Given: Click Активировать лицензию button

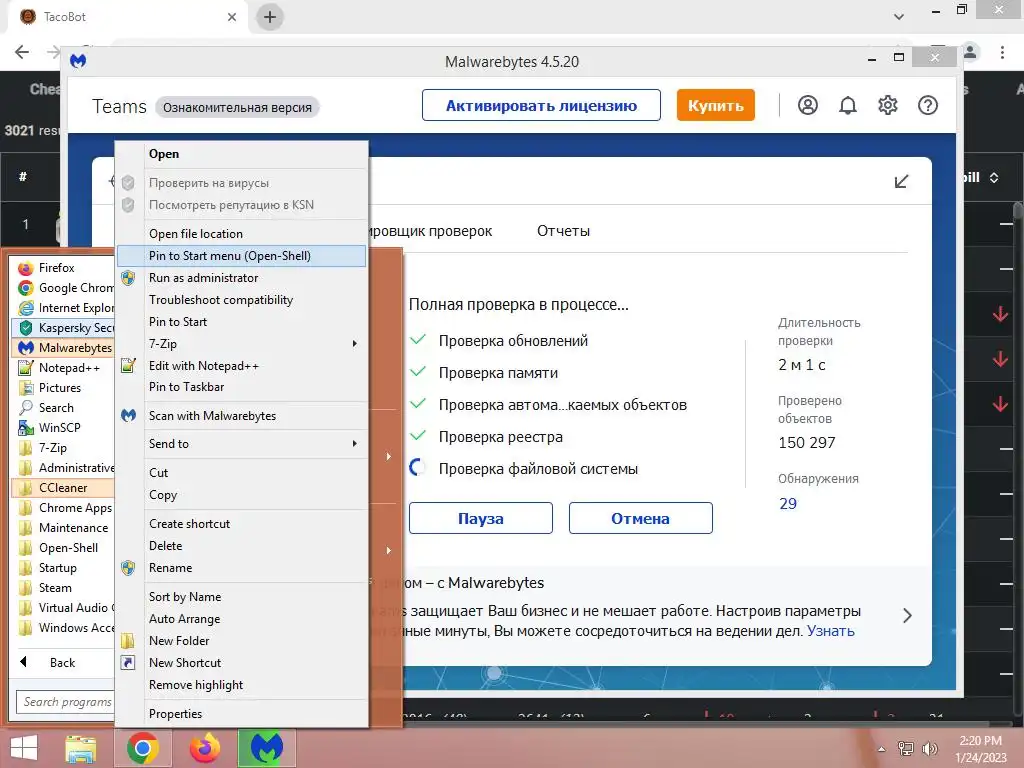Looking at the screenshot, I should tap(541, 105).
